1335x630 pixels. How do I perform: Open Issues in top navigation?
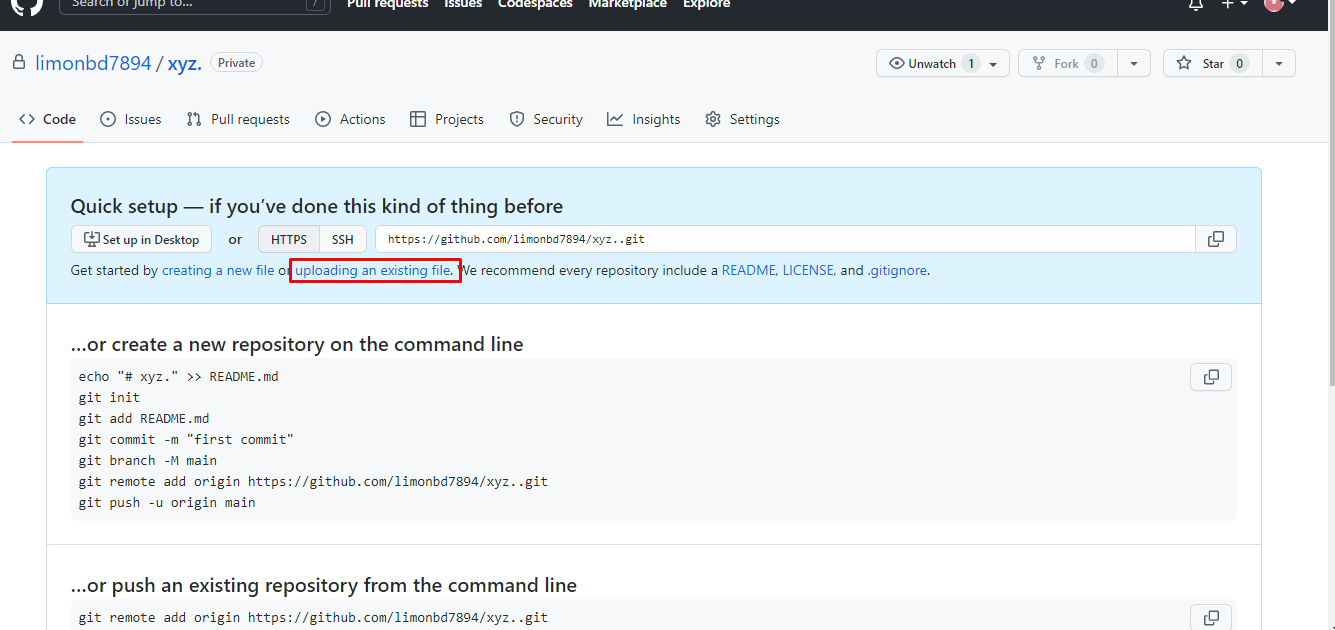point(463,4)
